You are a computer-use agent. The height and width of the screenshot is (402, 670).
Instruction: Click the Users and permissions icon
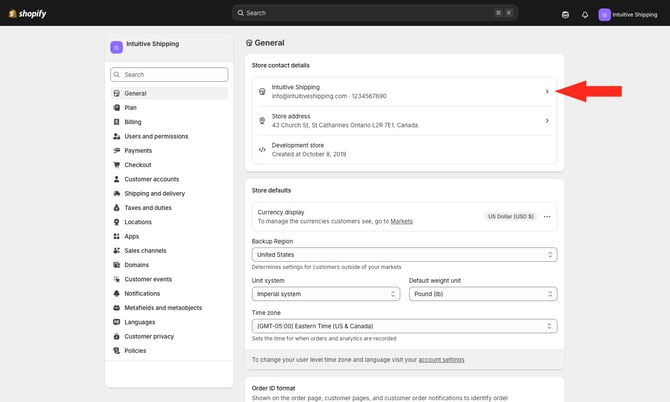click(116, 136)
